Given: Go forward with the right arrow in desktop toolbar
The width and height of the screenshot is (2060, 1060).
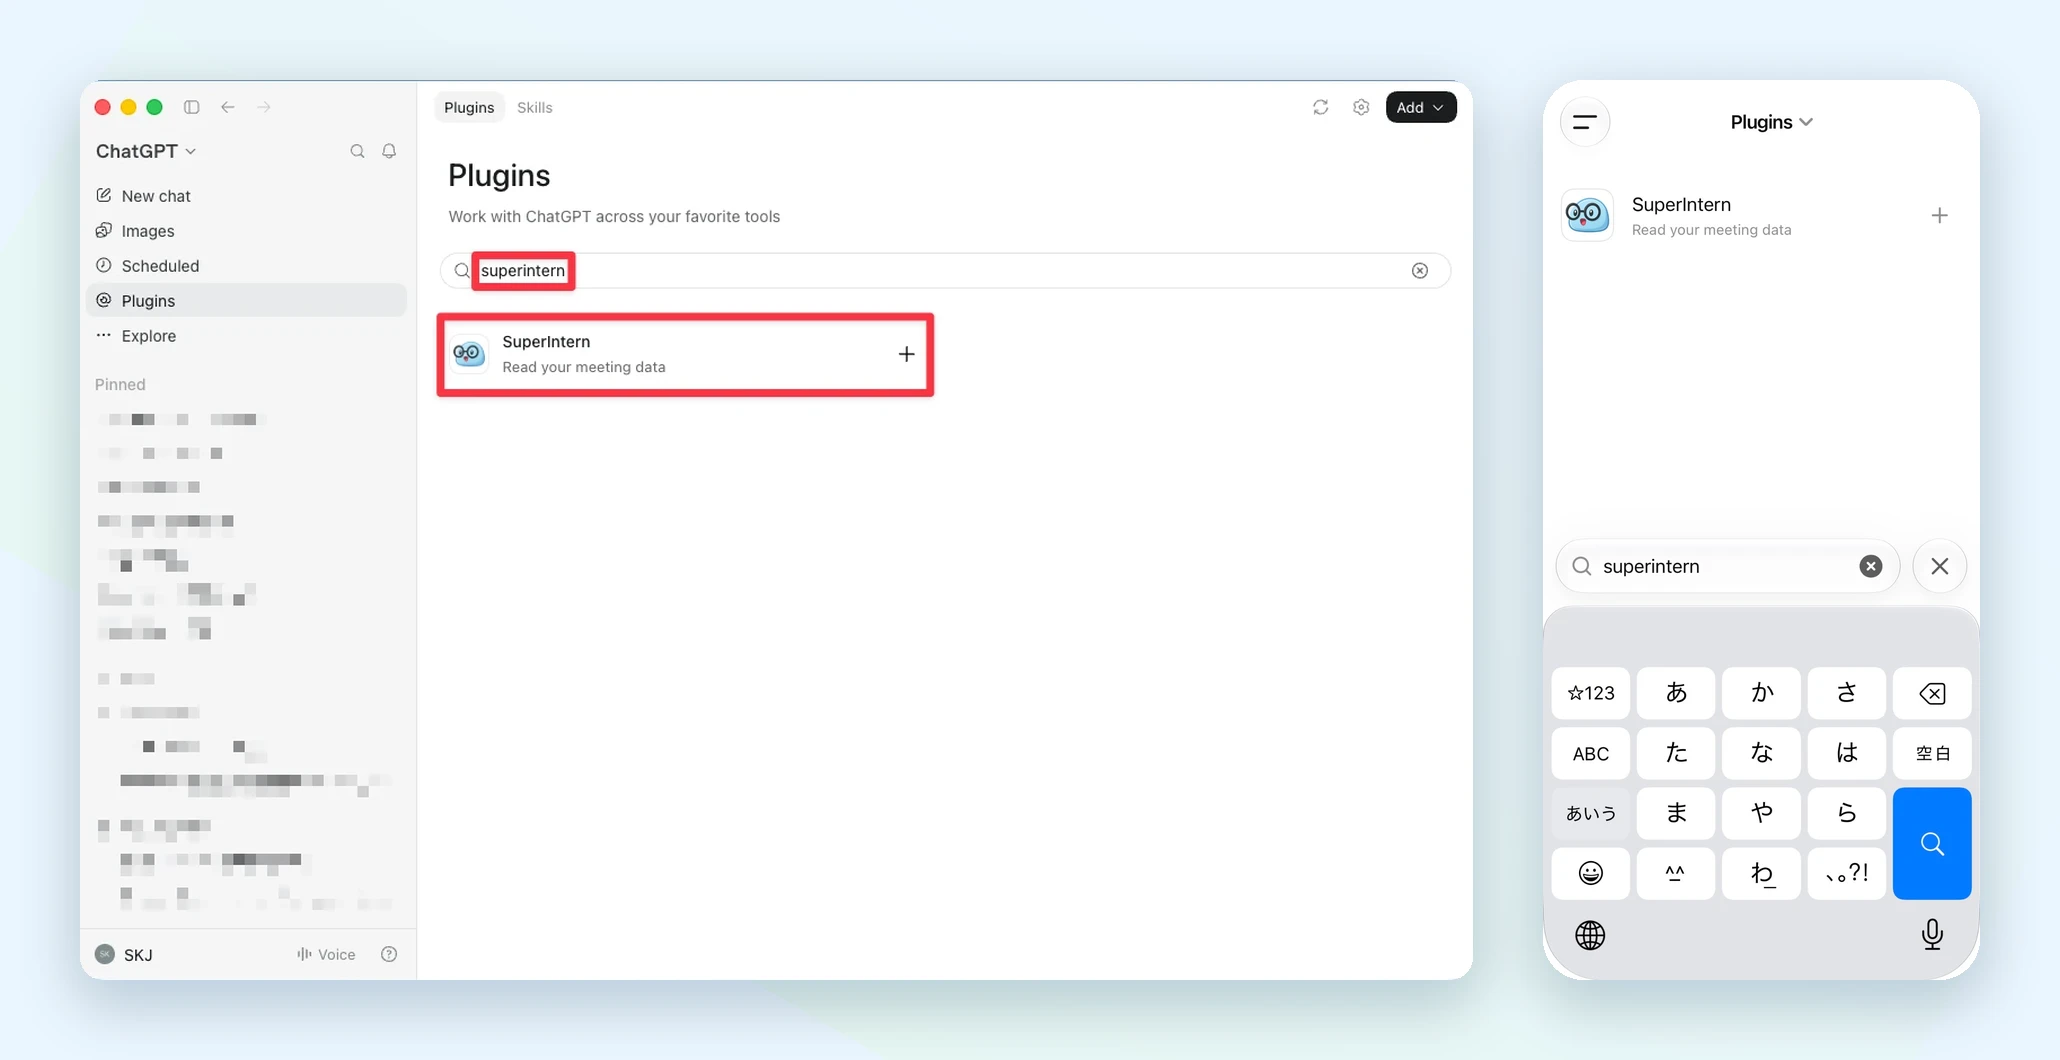Looking at the screenshot, I should 264,107.
